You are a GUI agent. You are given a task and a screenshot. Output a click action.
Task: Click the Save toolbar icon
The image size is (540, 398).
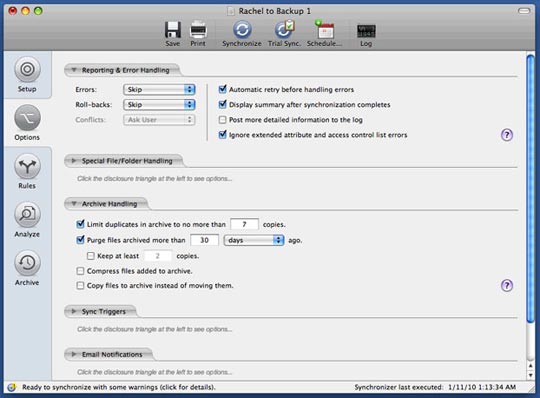173,33
